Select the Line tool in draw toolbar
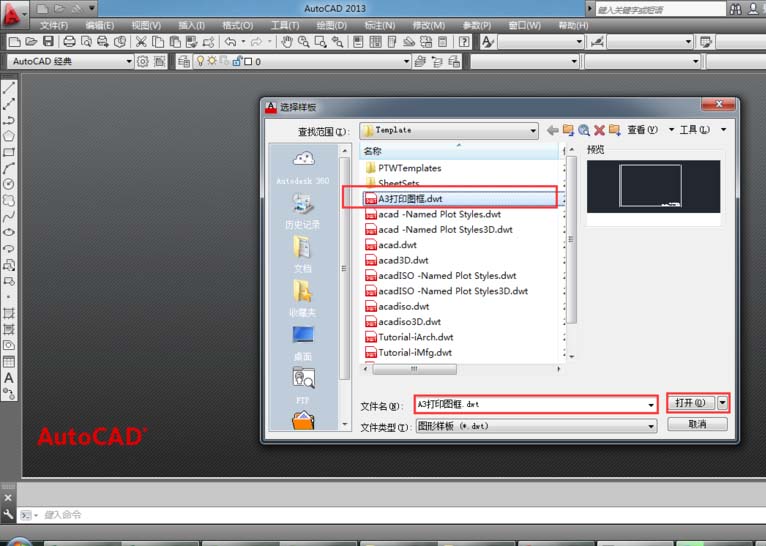 (9, 88)
